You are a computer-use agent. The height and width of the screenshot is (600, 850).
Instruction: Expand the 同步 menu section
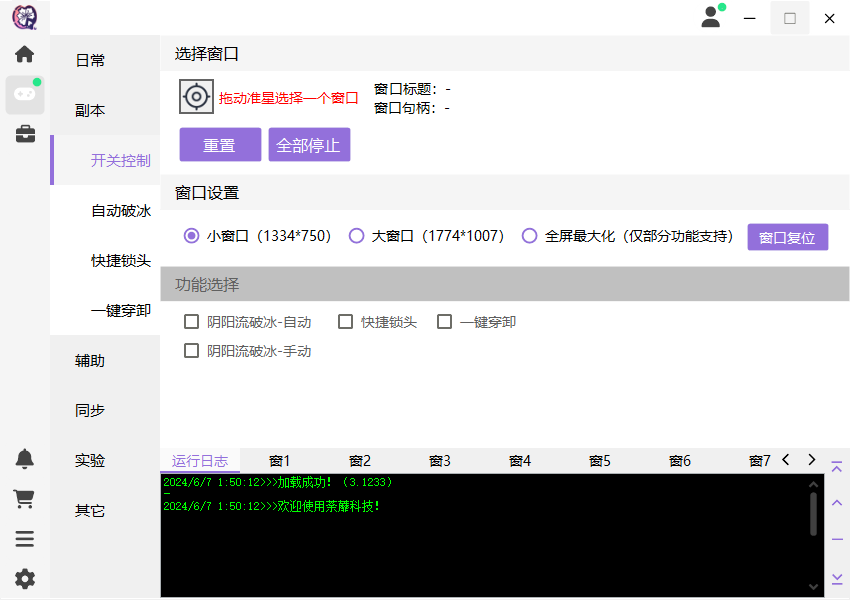[105, 410]
